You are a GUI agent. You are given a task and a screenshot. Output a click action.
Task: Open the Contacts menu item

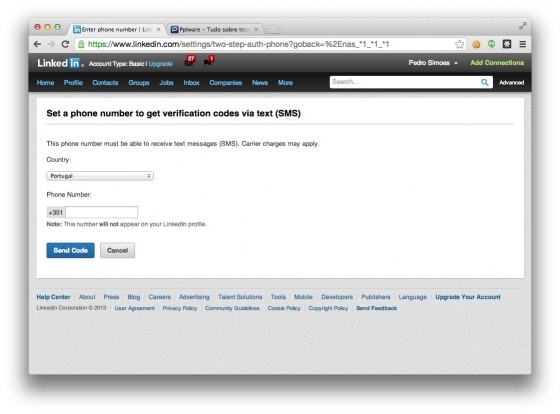click(x=105, y=83)
